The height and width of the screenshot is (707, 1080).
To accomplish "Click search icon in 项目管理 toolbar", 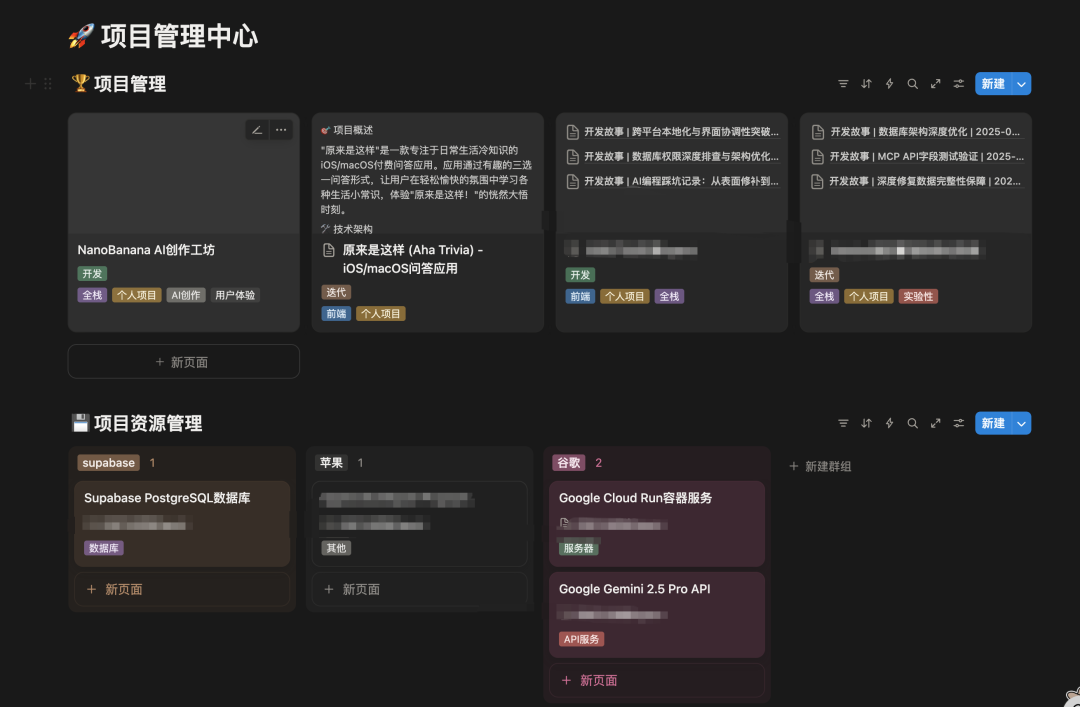I will point(912,84).
